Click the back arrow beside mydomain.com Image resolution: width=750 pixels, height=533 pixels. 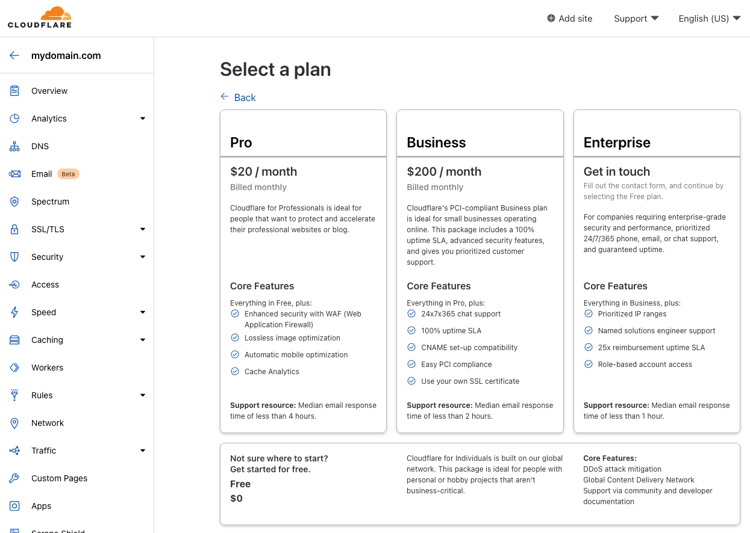(14, 56)
